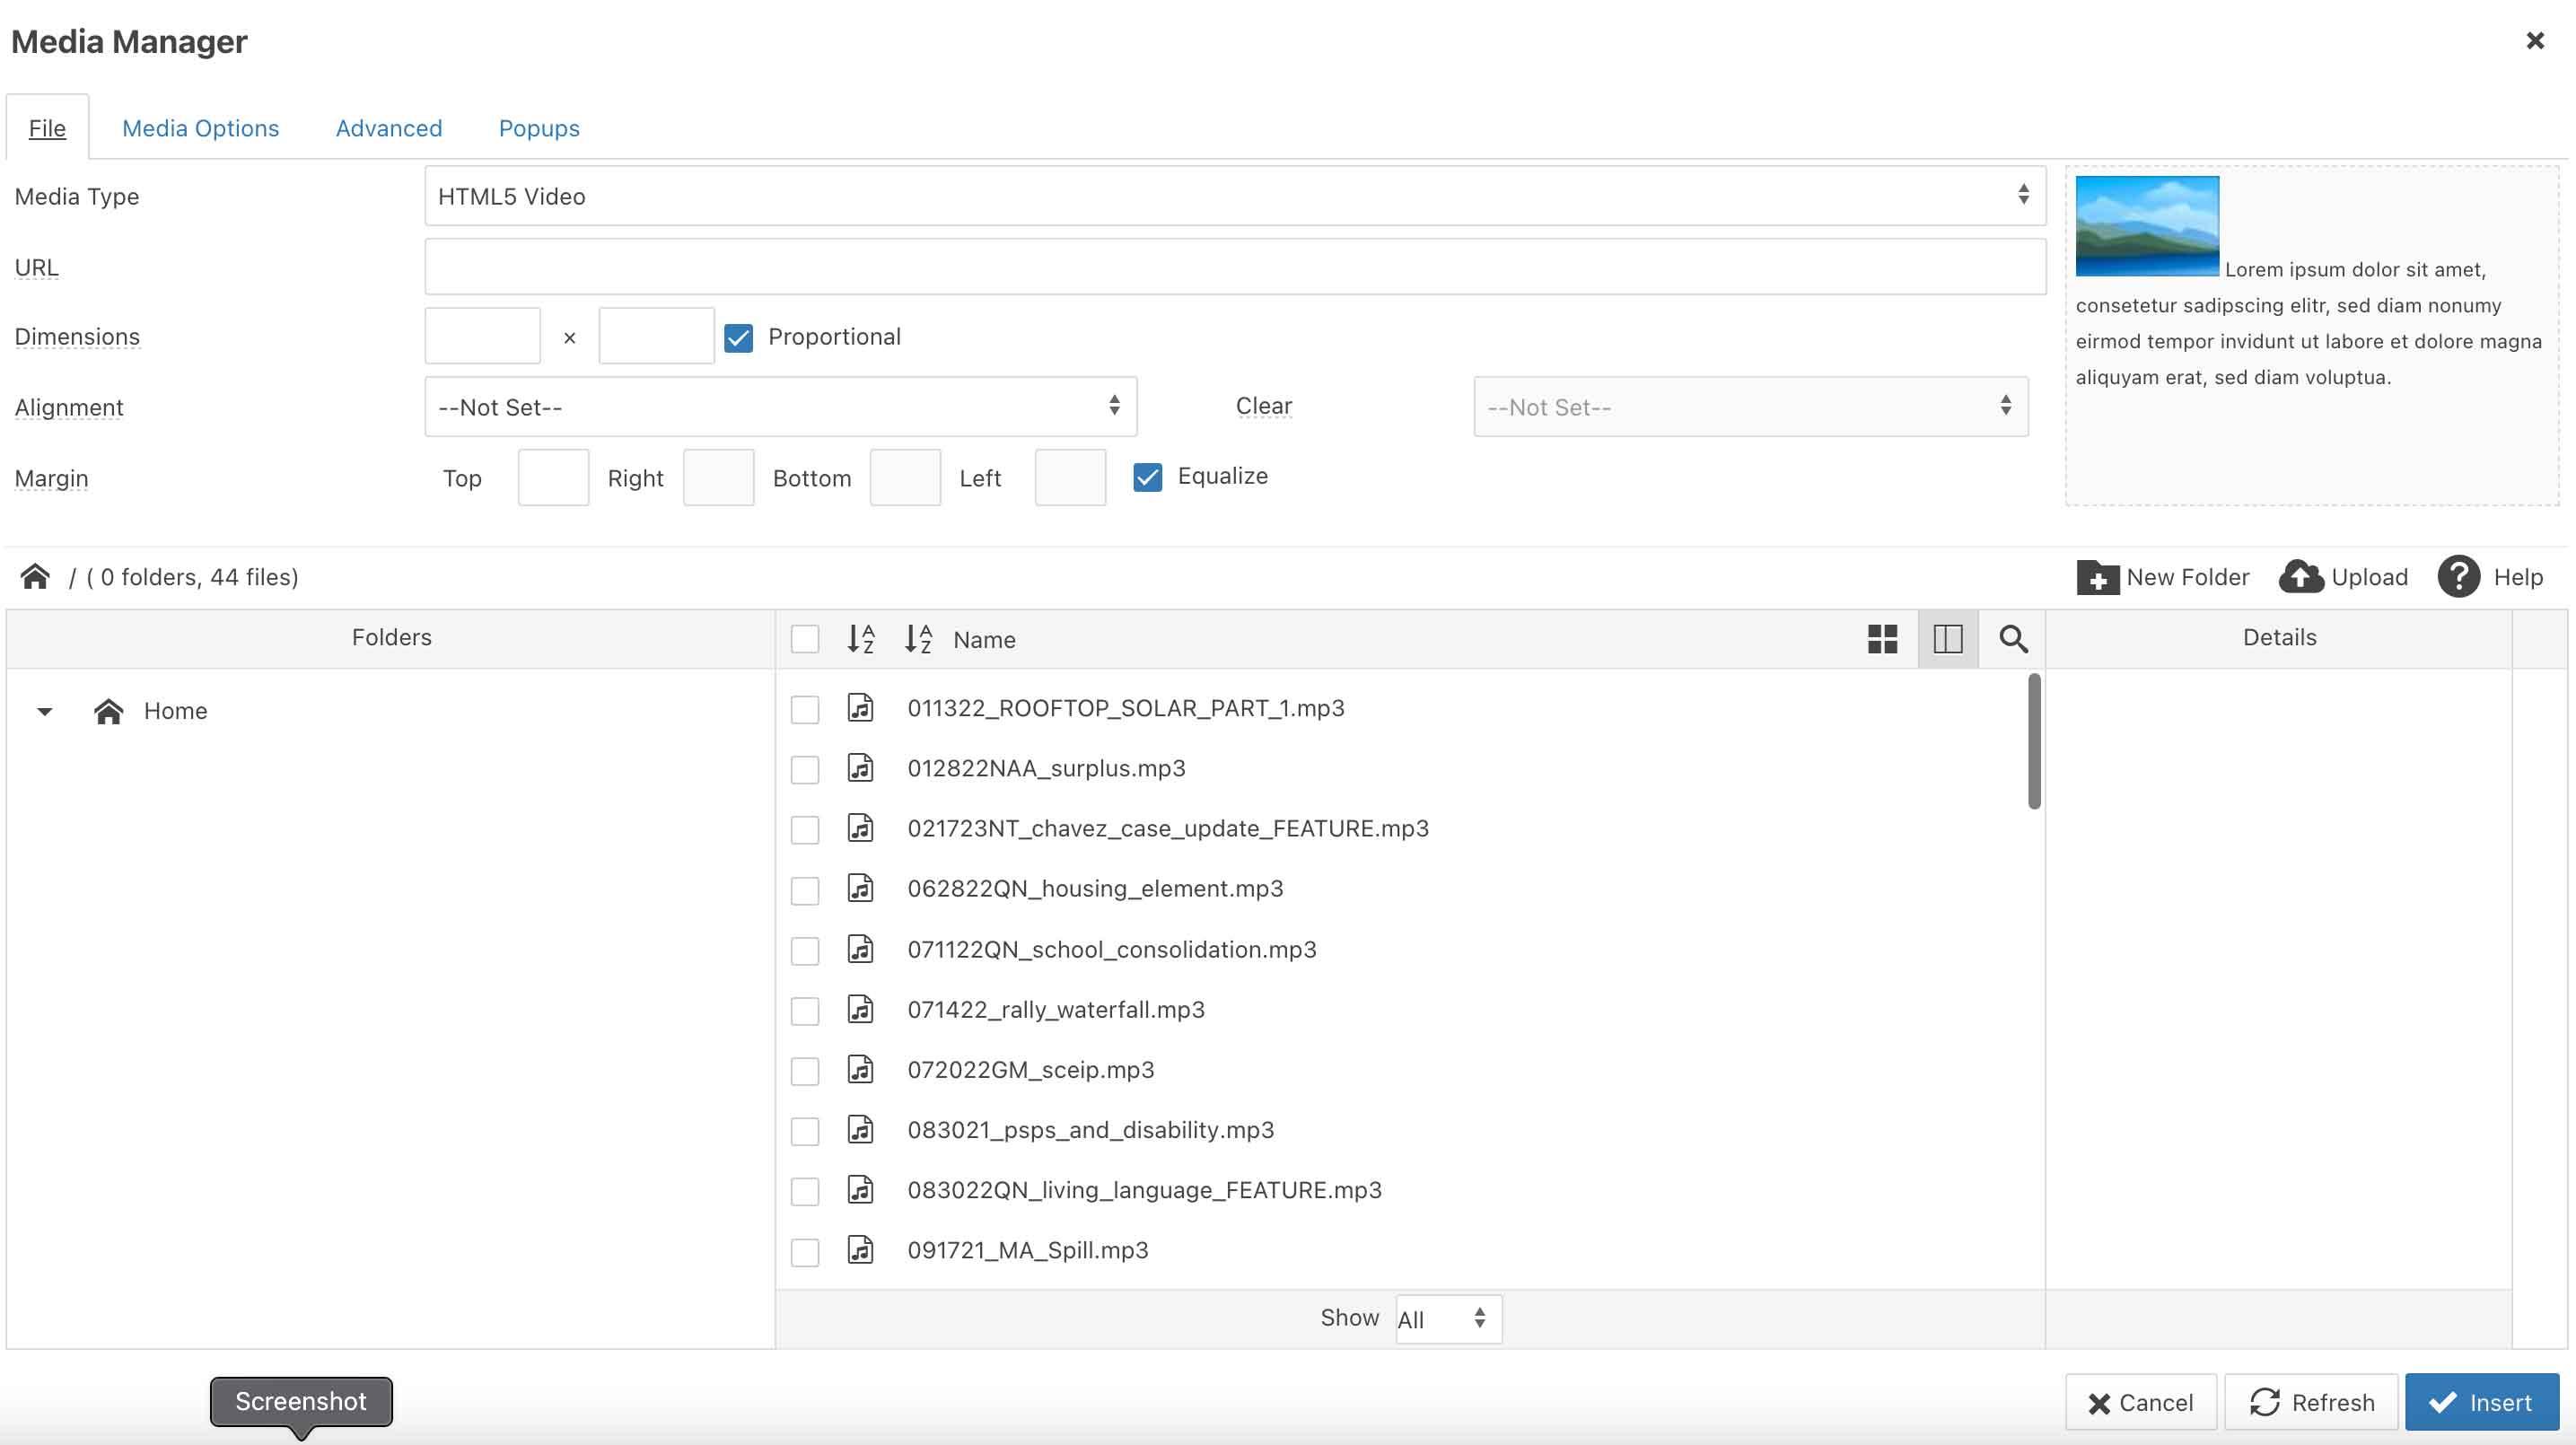The width and height of the screenshot is (2576, 1445).
Task: Click the file list vertical scrollbar
Action: pos(2034,741)
